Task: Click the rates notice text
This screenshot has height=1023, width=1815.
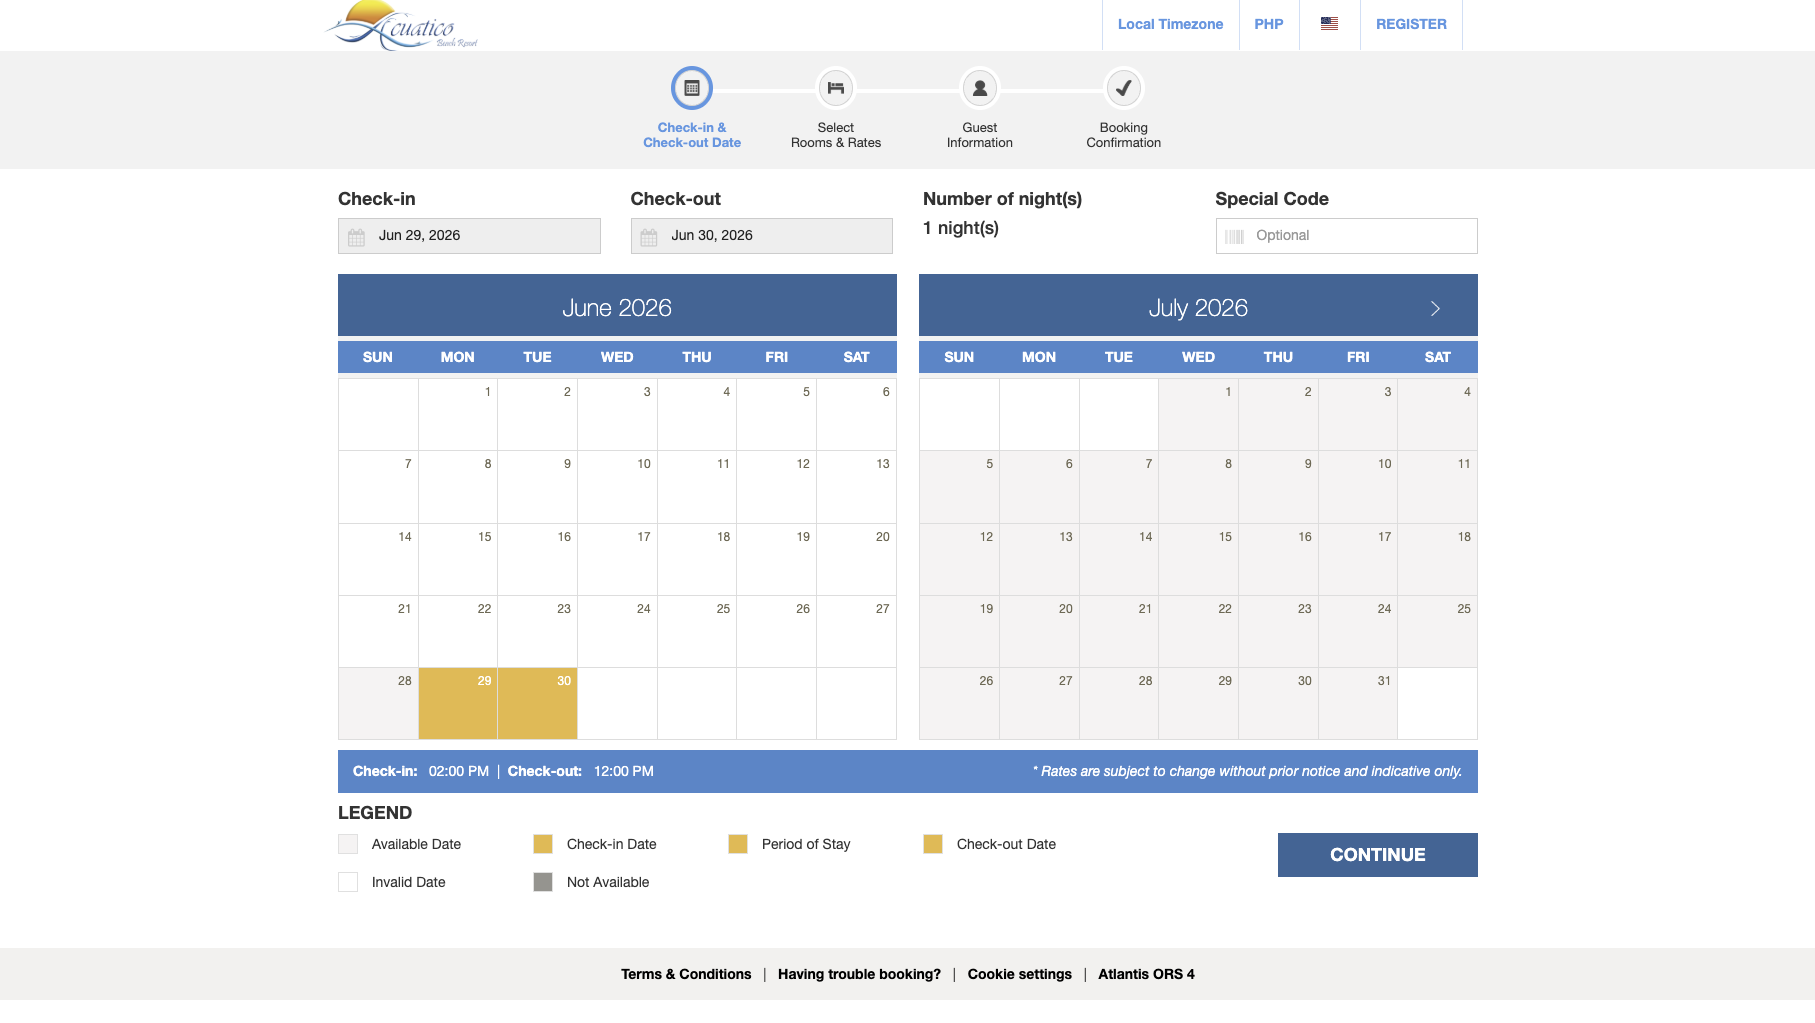Action: [x=1247, y=771]
